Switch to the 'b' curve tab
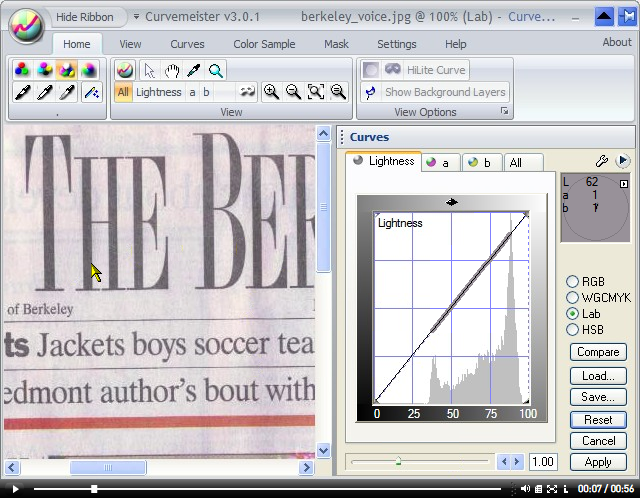The width and height of the screenshot is (640, 498). point(482,162)
